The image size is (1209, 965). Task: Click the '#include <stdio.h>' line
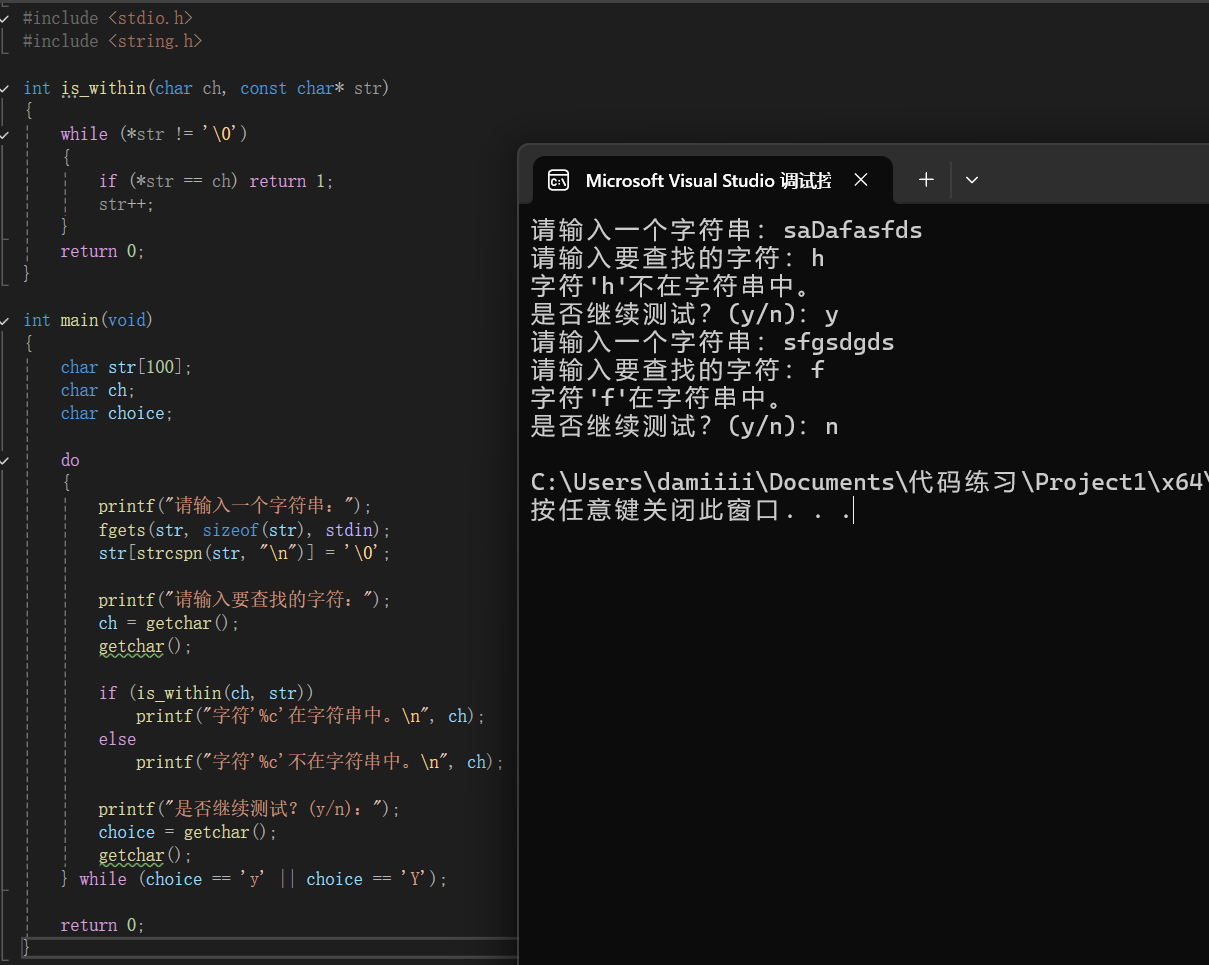(108, 18)
